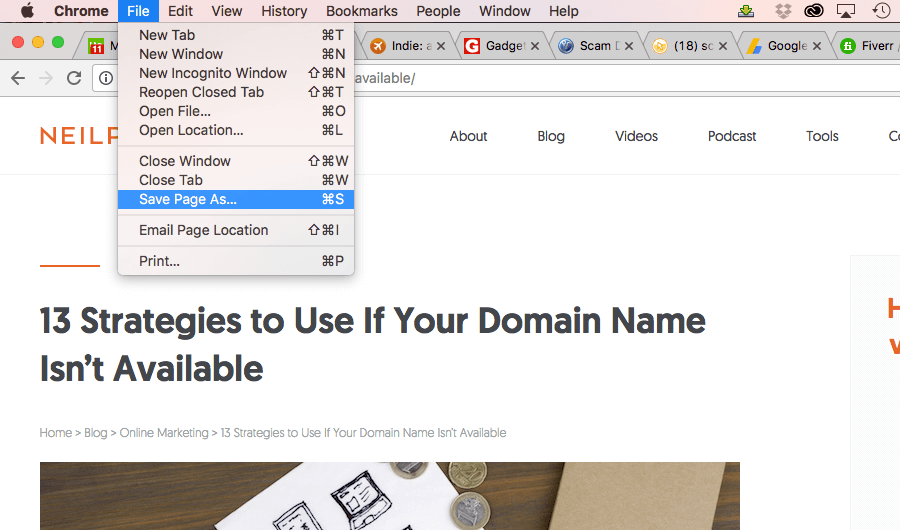Click the Home breadcrumb link

pyautogui.click(x=56, y=432)
